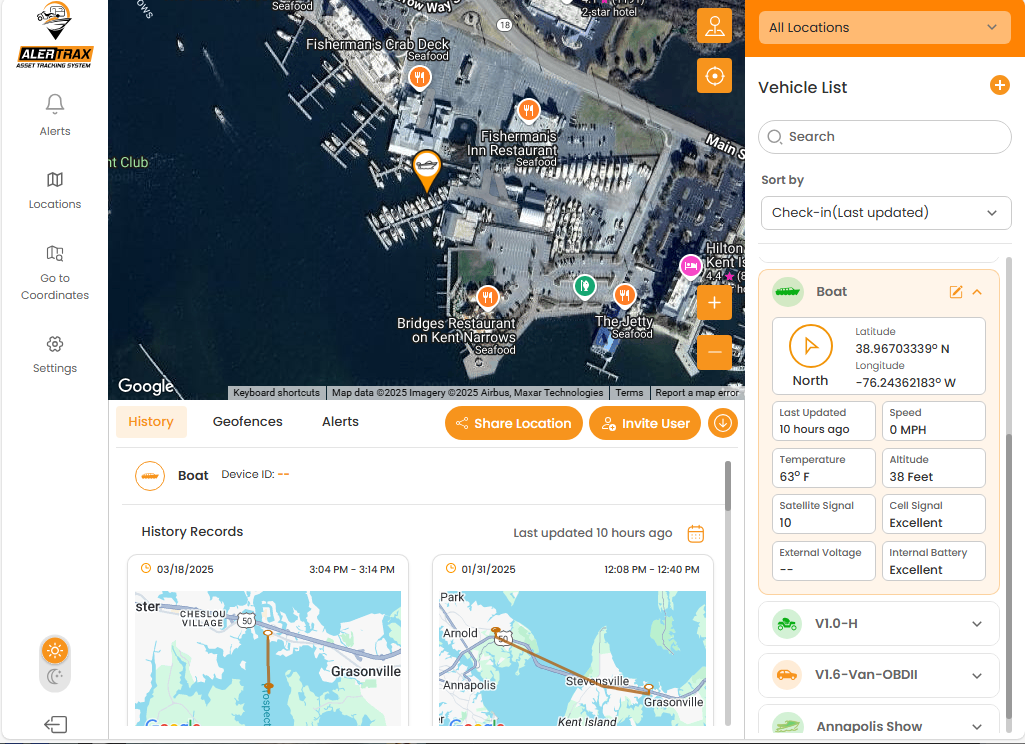The width and height of the screenshot is (1025, 744).
Task: Edit the Boat vehicle details
Action: [955, 292]
